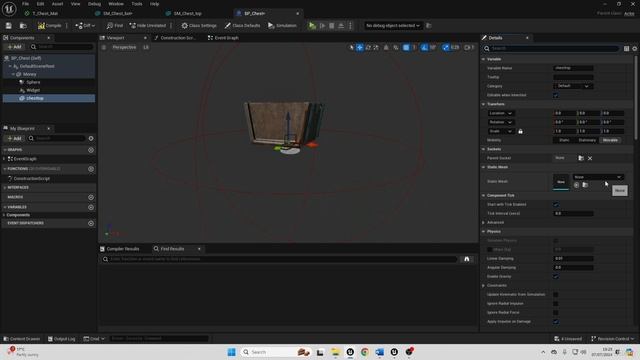Click the Find toolbar button
640x360 pixels.
click(115, 26)
